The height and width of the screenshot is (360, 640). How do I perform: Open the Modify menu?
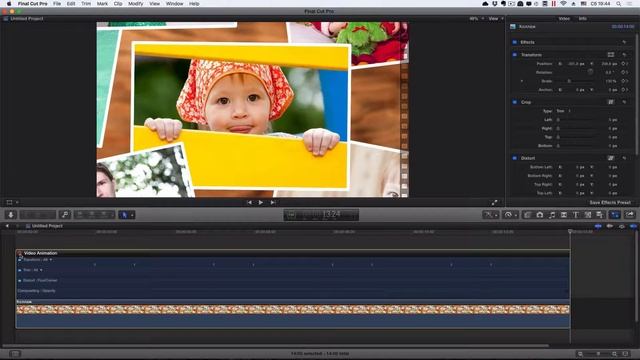[x=136, y=4]
